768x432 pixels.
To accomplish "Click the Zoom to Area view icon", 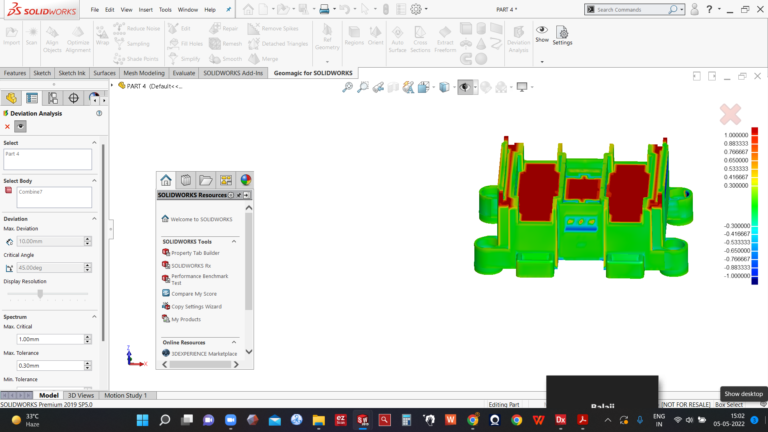I will click(363, 87).
